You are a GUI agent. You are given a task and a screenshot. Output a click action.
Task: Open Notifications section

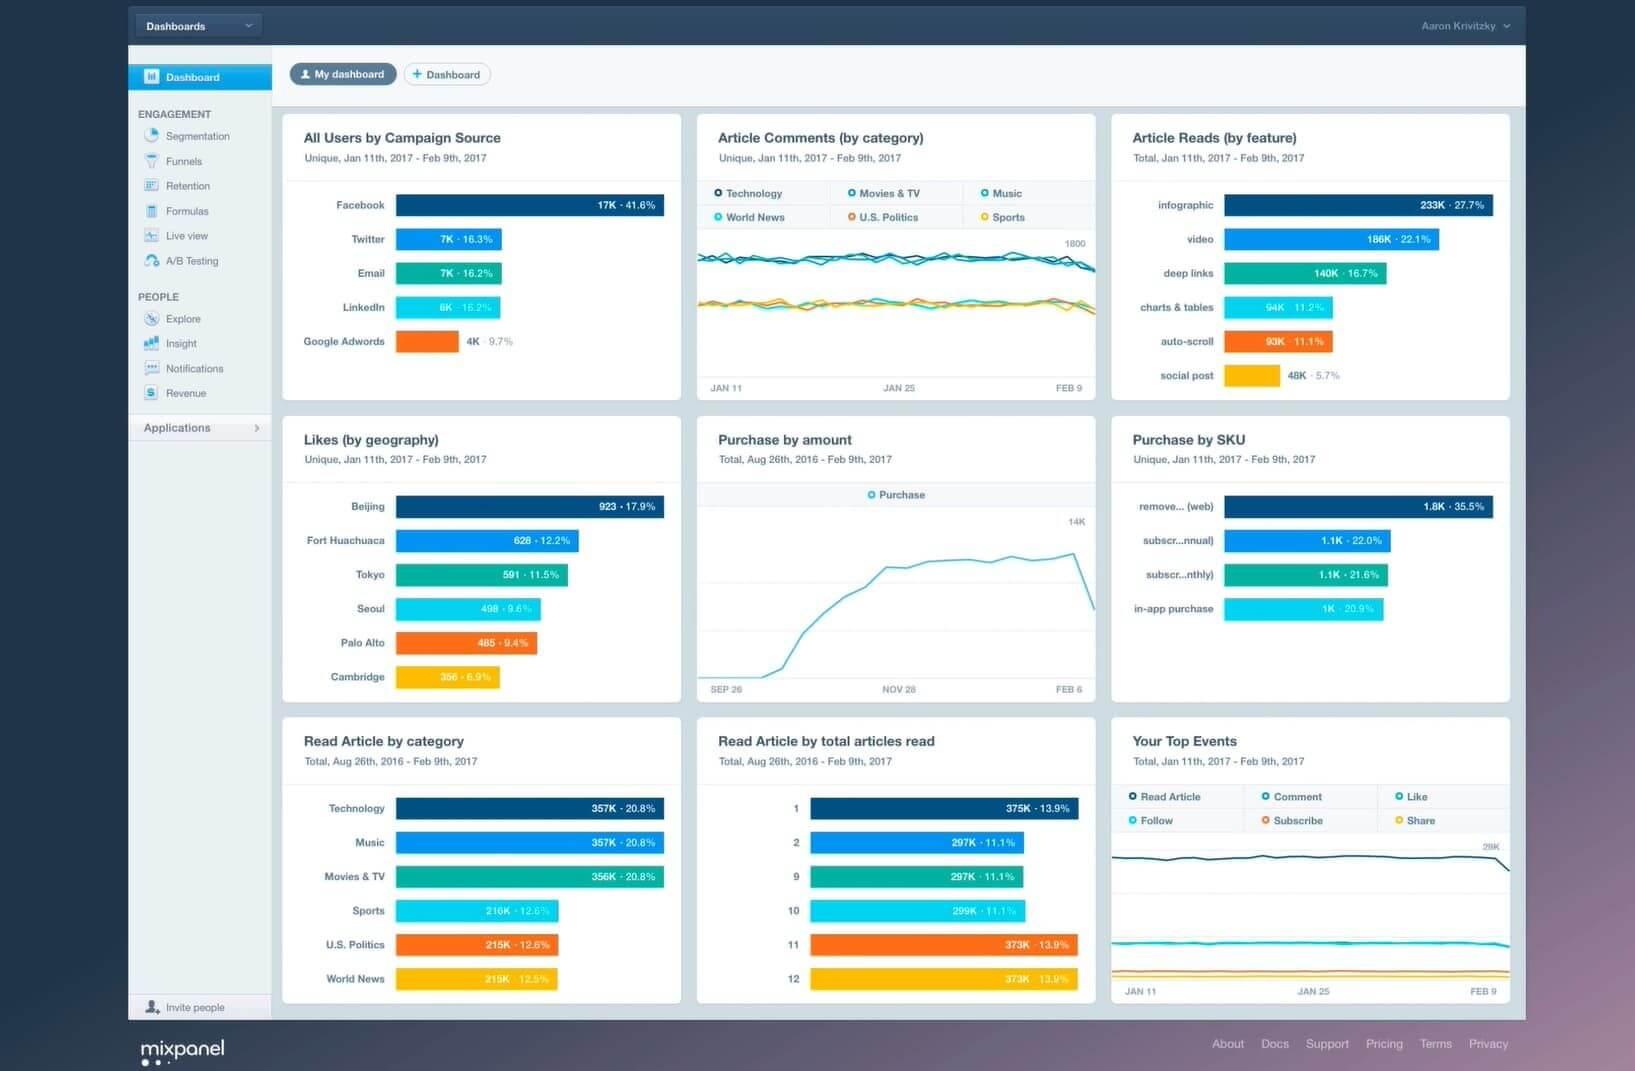[x=195, y=368]
